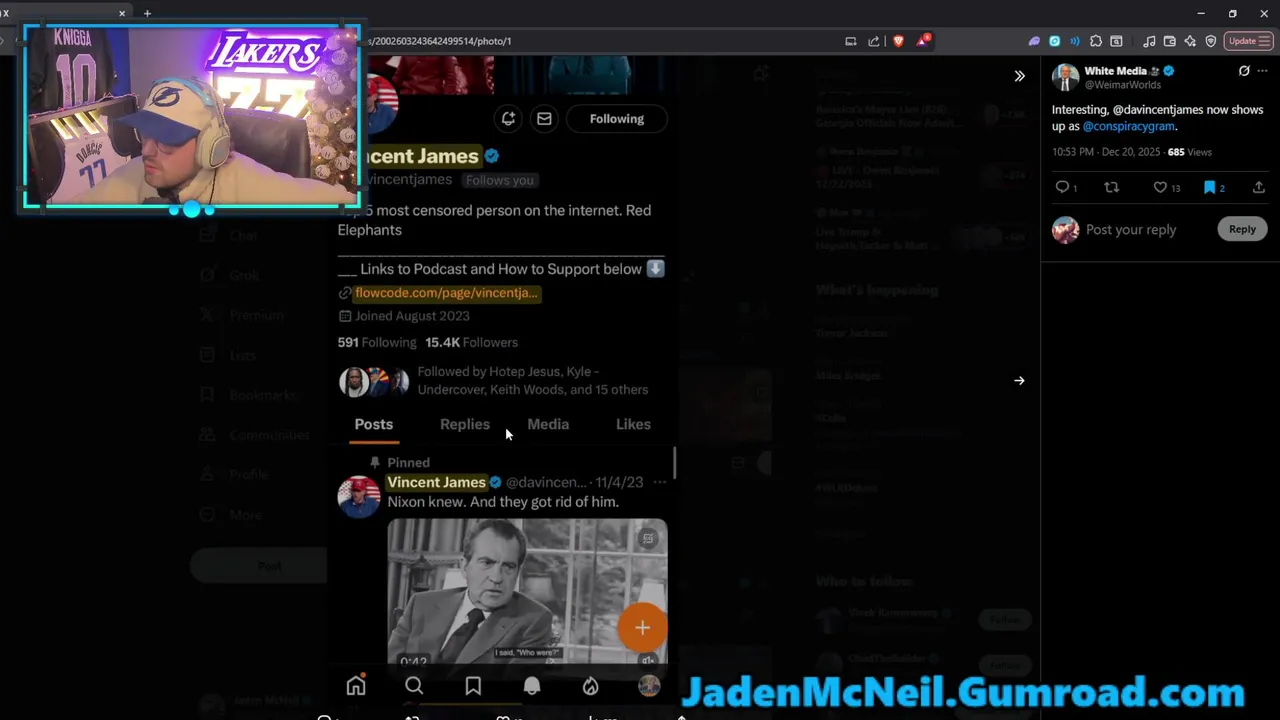This screenshot has width=1280, height=720.
Task: Open Search in the bottom nav bar
Action: pos(414,686)
